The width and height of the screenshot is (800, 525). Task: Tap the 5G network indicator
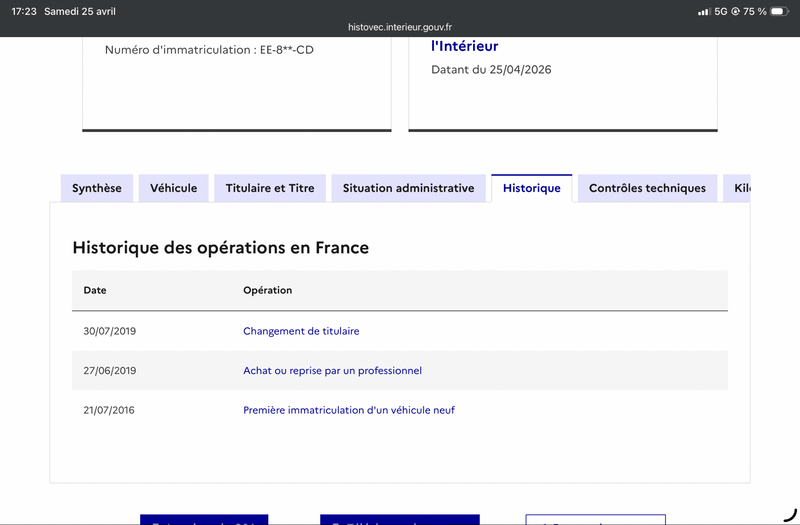(720, 11)
